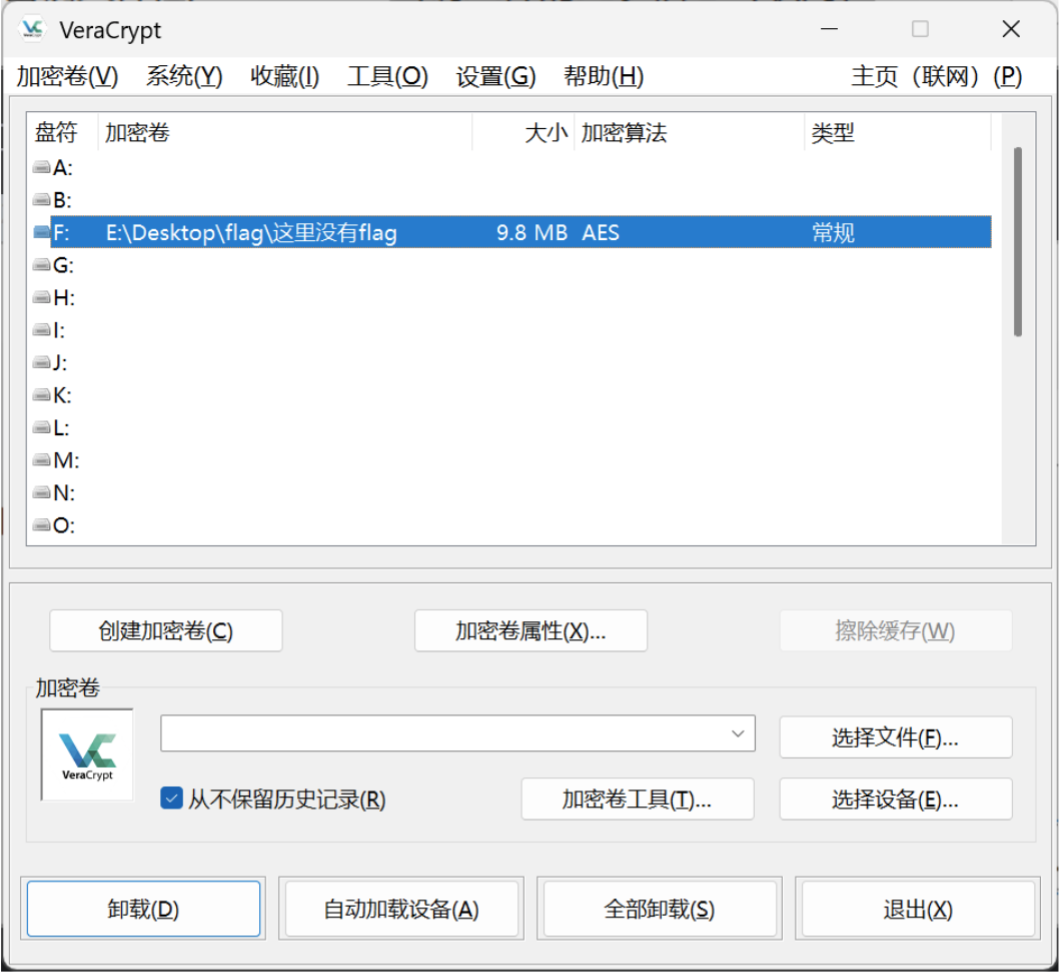The image size is (1060, 974).
Task: Open the 帮助(H) menu
Action: (x=604, y=76)
